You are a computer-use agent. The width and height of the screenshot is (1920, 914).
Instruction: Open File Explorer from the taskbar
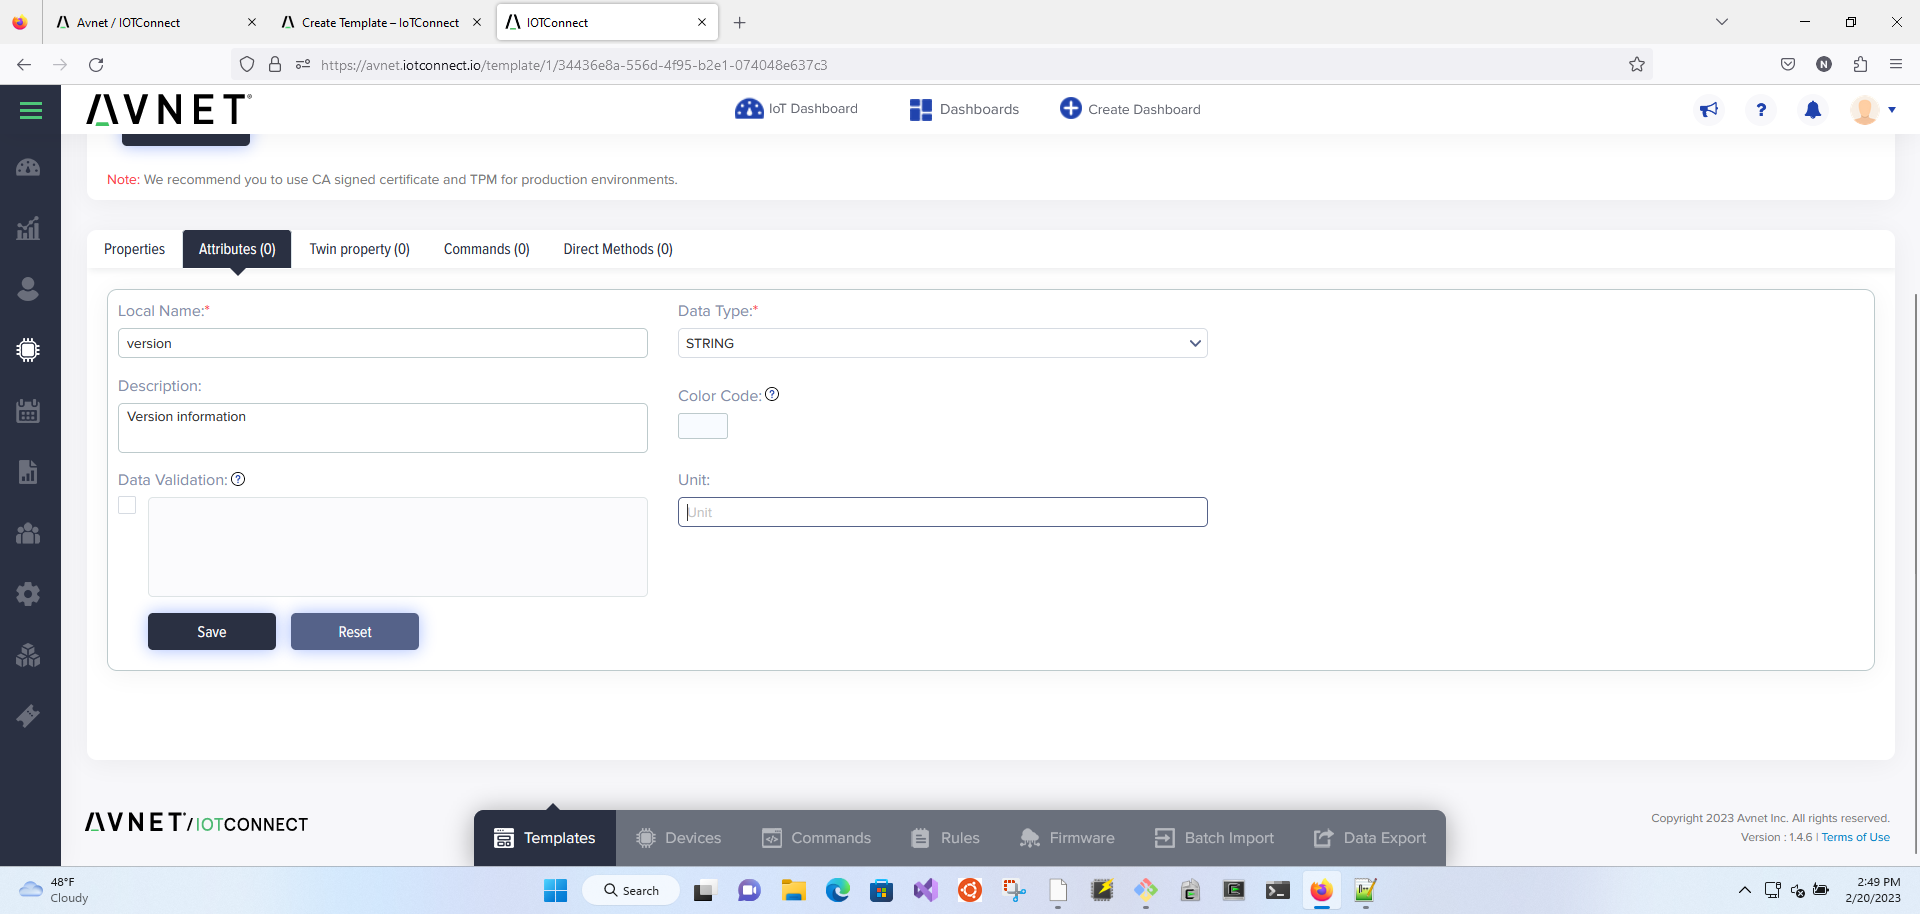(x=793, y=890)
